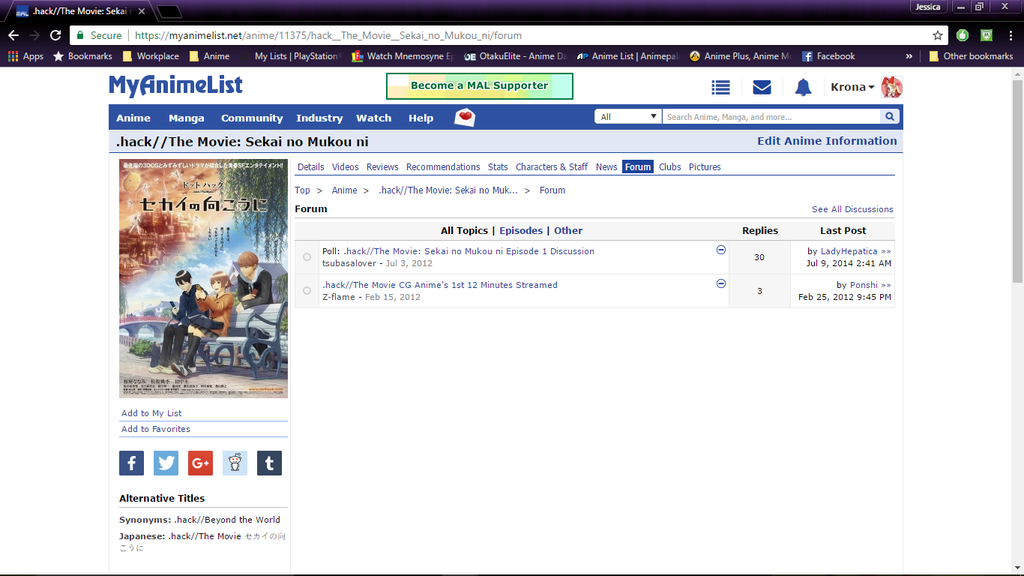
Task: Jump to last post by Ponshi arrows
Action: click(x=886, y=285)
